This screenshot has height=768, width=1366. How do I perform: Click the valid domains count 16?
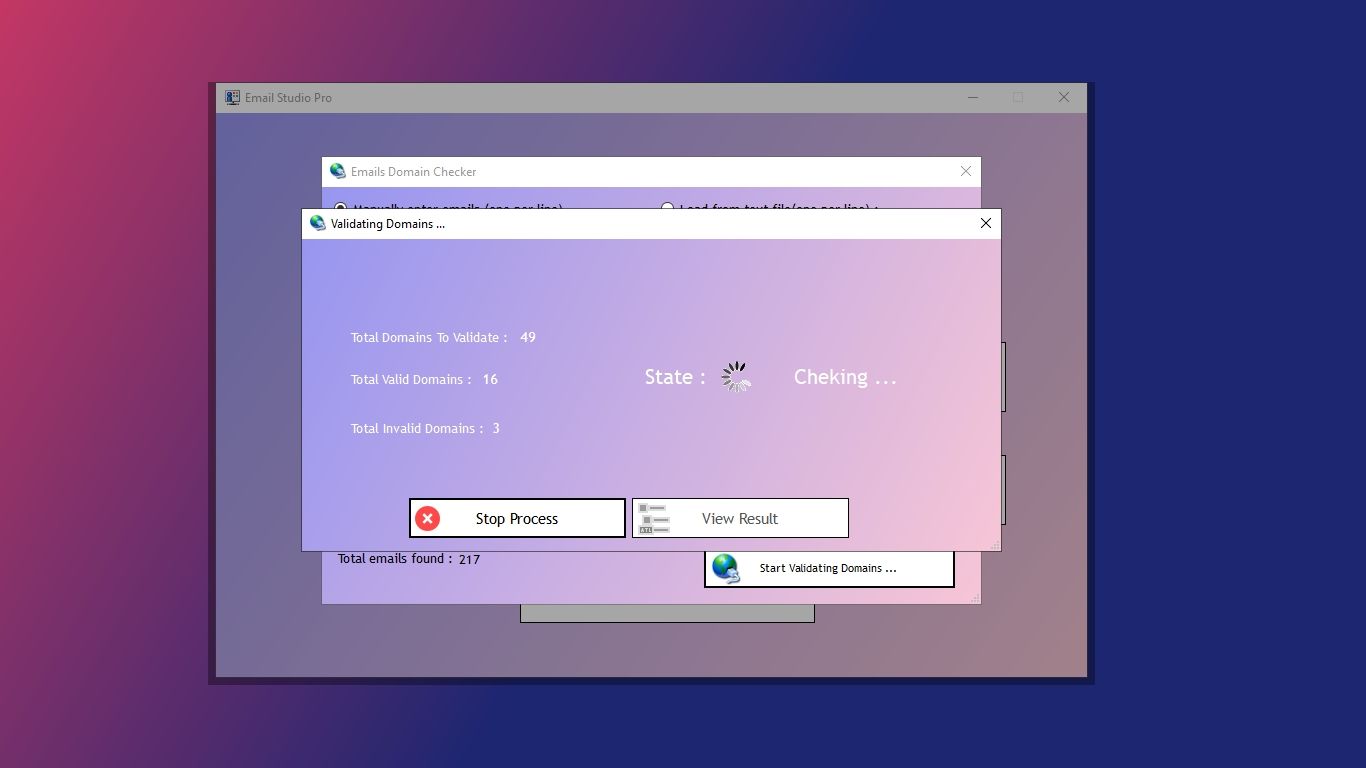tap(490, 380)
